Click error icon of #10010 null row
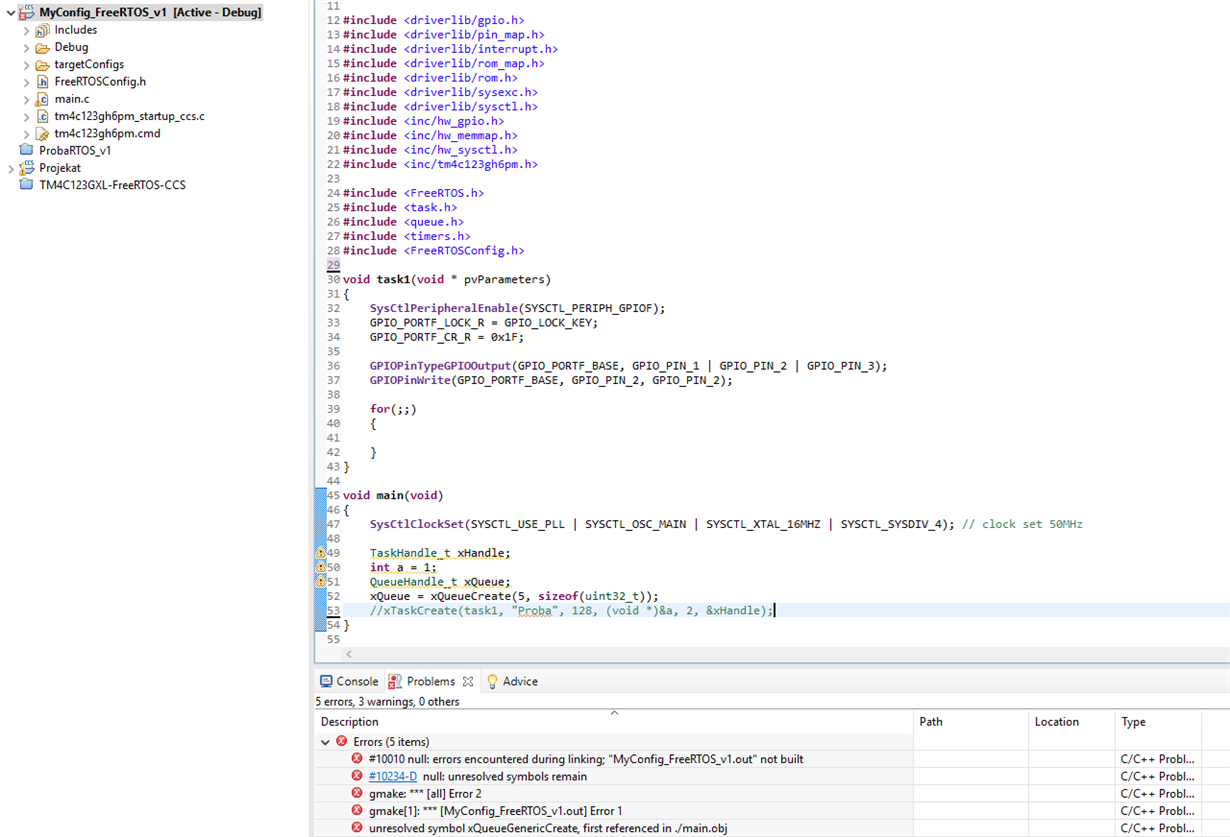Screen dimensions: 1230x837 click(x=357, y=759)
